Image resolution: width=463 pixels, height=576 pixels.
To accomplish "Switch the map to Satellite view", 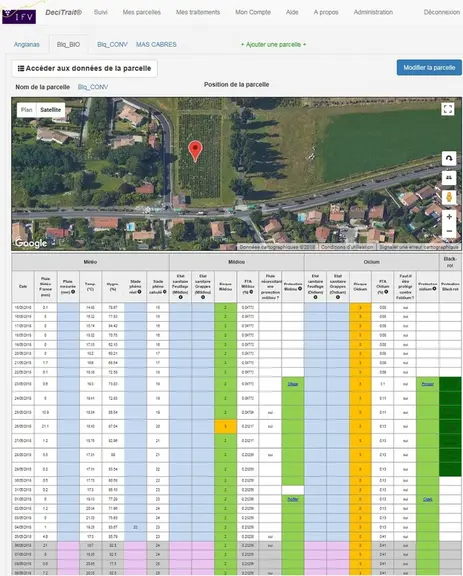I will click(x=51, y=110).
